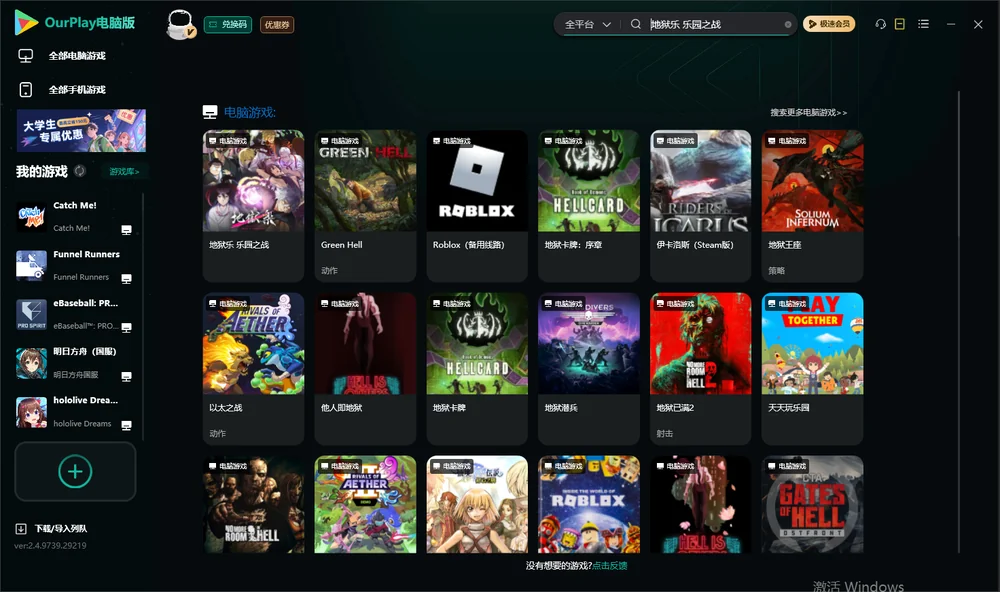1000x592 pixels.
Task: Open 下载/导入列队 download queue
Action: click(x=52, y=528)
